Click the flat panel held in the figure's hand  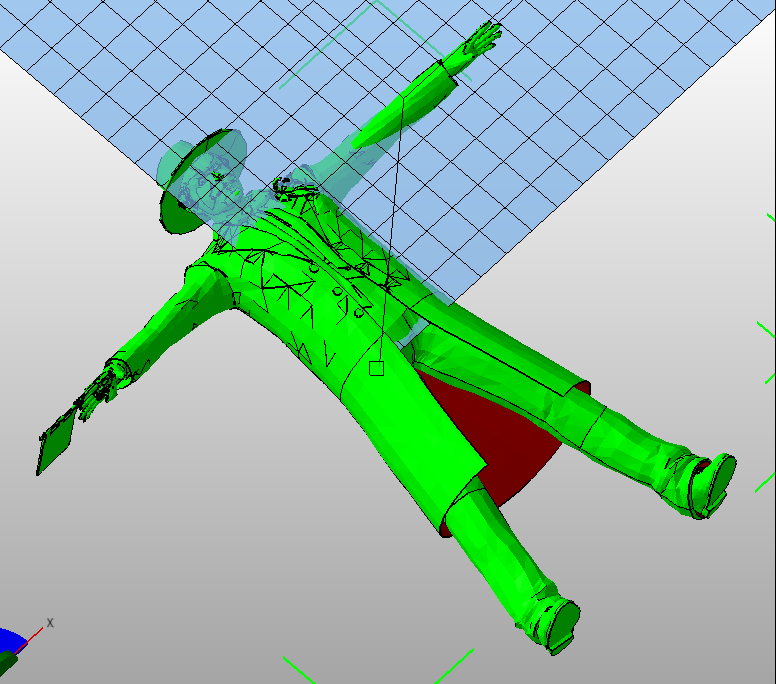coord(55,441)
